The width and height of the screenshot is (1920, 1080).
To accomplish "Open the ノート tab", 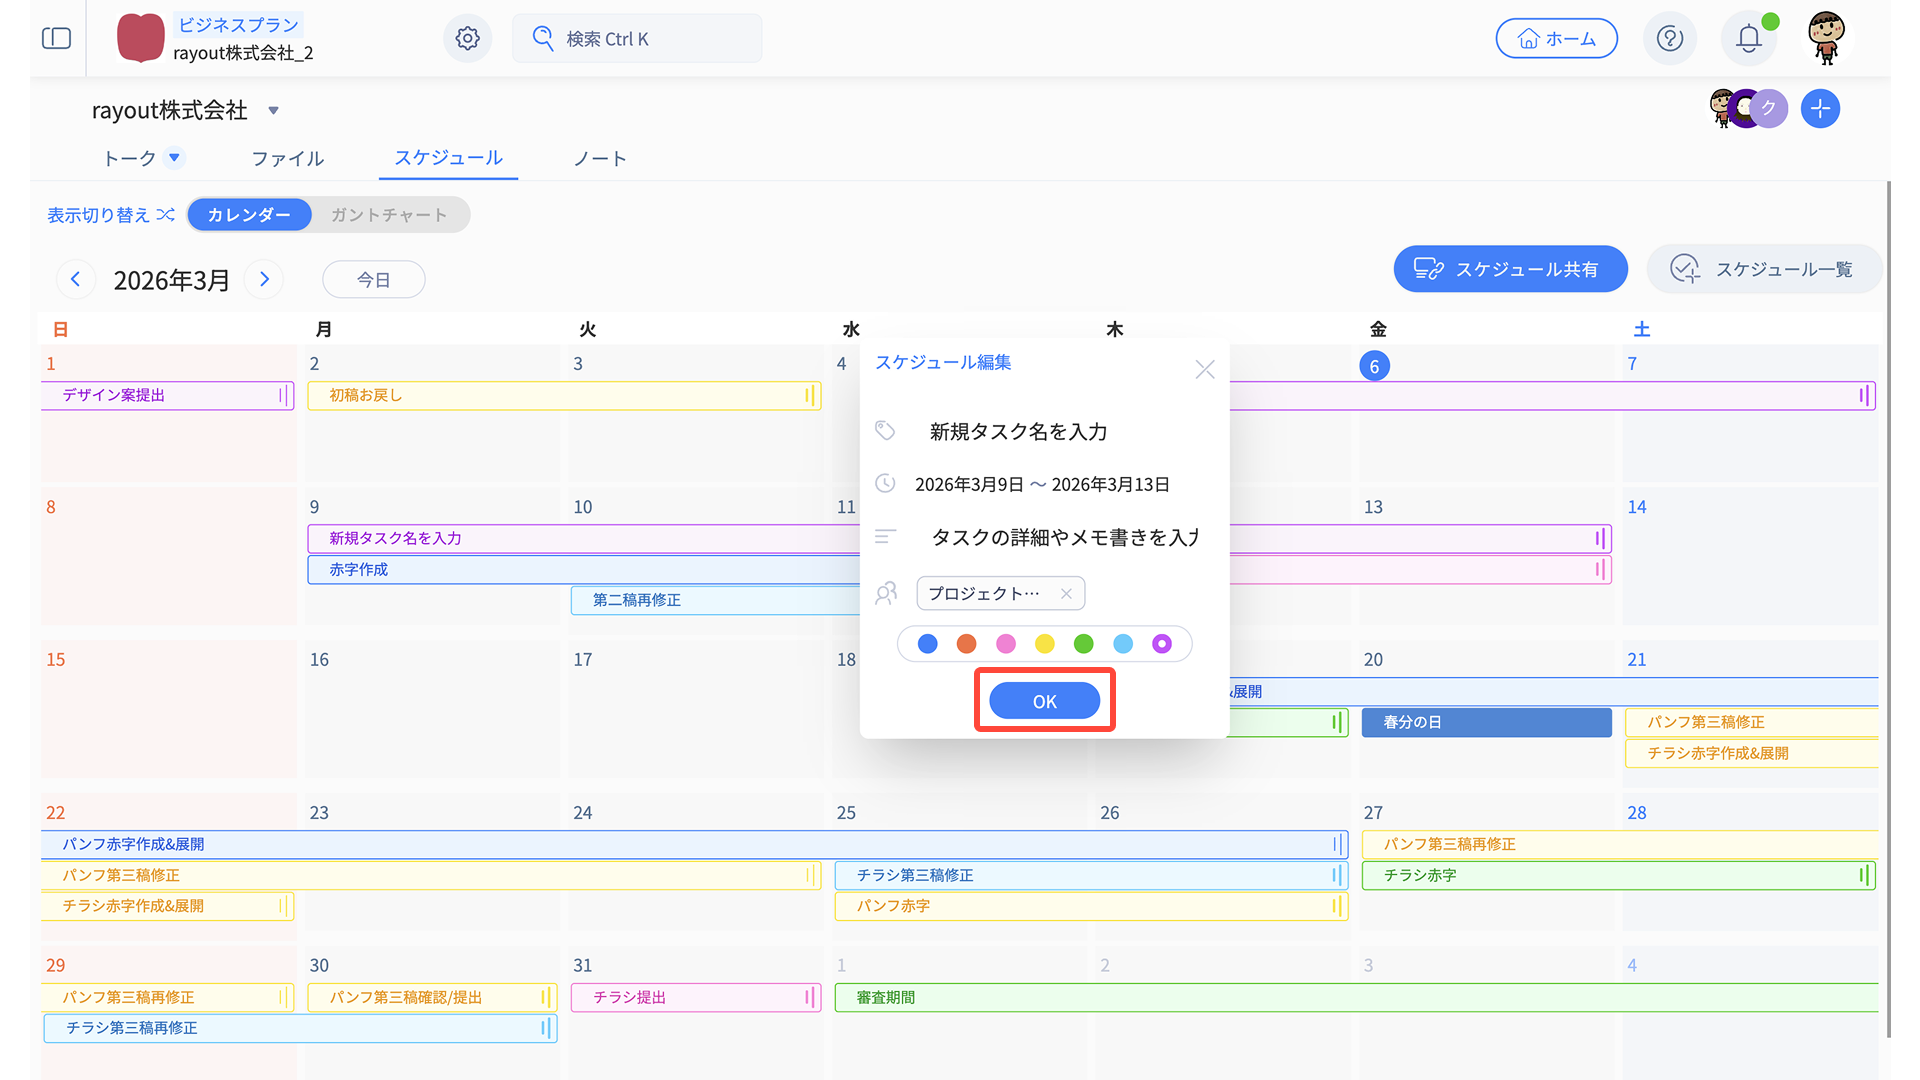I will pyautogui.click(x=600, y=158).
